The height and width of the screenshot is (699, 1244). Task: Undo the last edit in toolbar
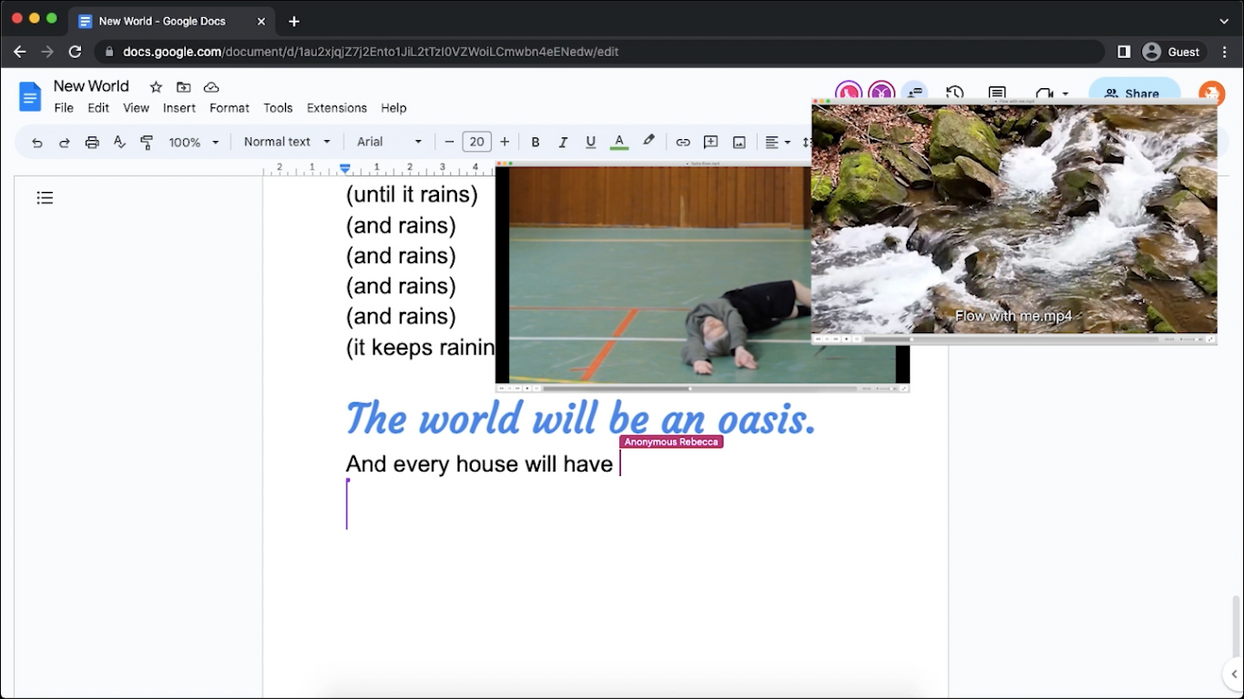point(37,142)
